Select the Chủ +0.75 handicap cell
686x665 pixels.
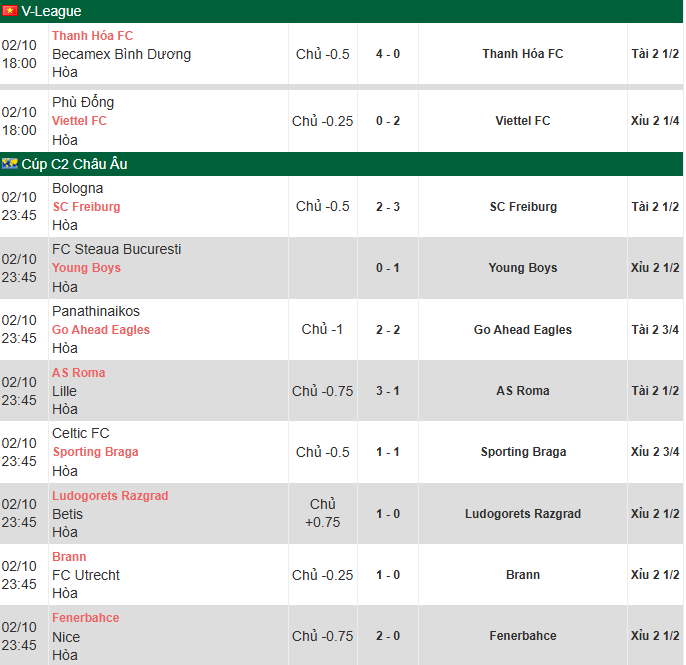323,513
